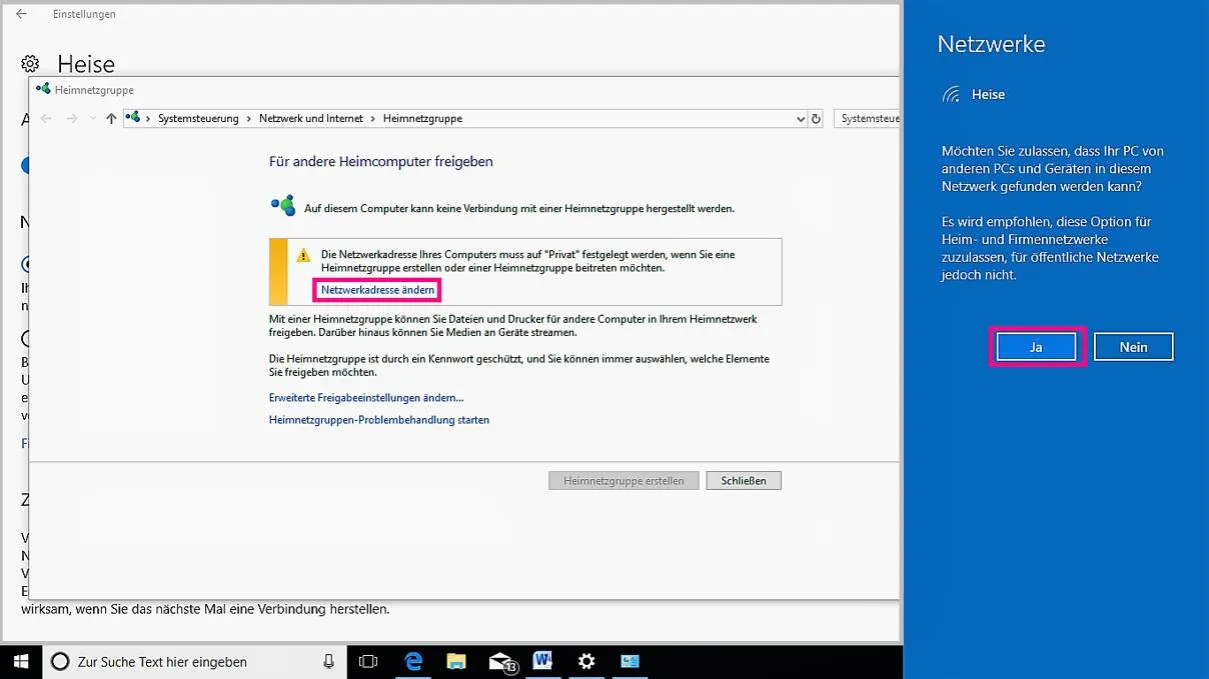Switch to Word in the taskbar
The height and width of the screenshot is (679, 1209).
click(543, 661)
